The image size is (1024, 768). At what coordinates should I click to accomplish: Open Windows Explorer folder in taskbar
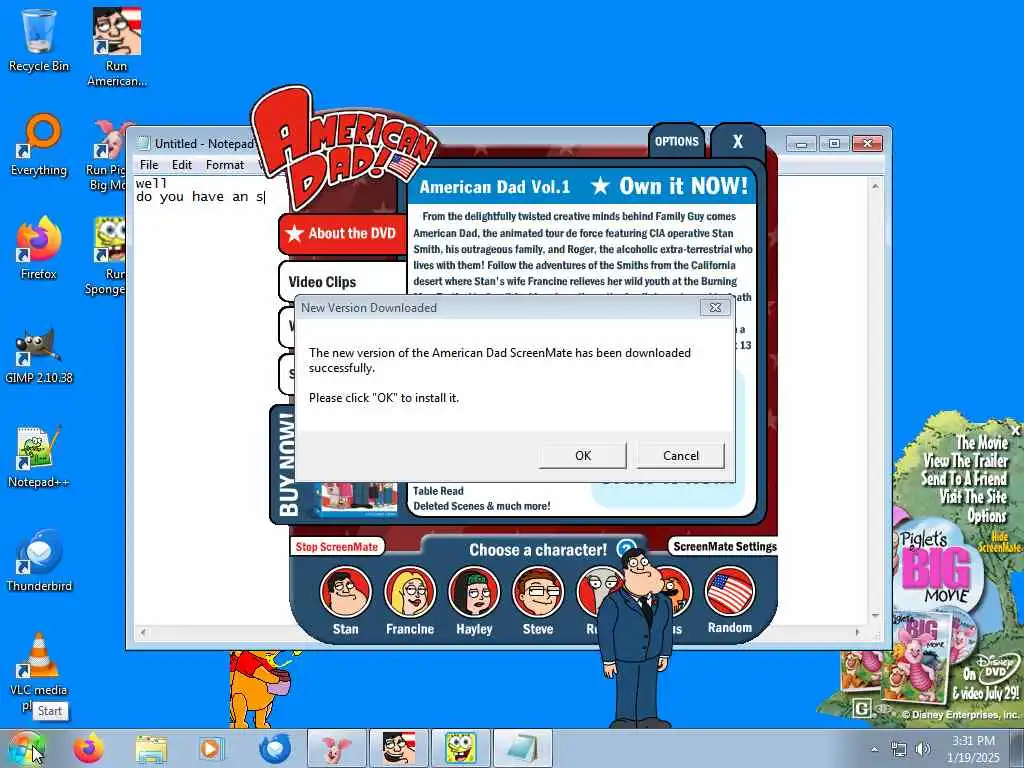152,748
